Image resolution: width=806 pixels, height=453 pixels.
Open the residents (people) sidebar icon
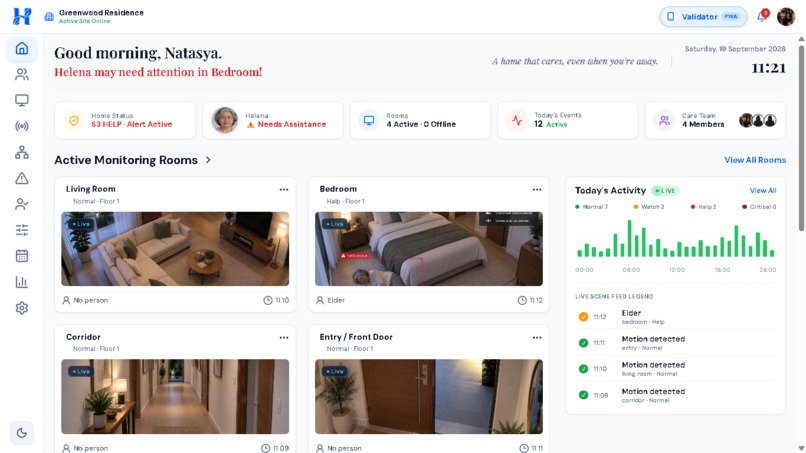[22, 75]
